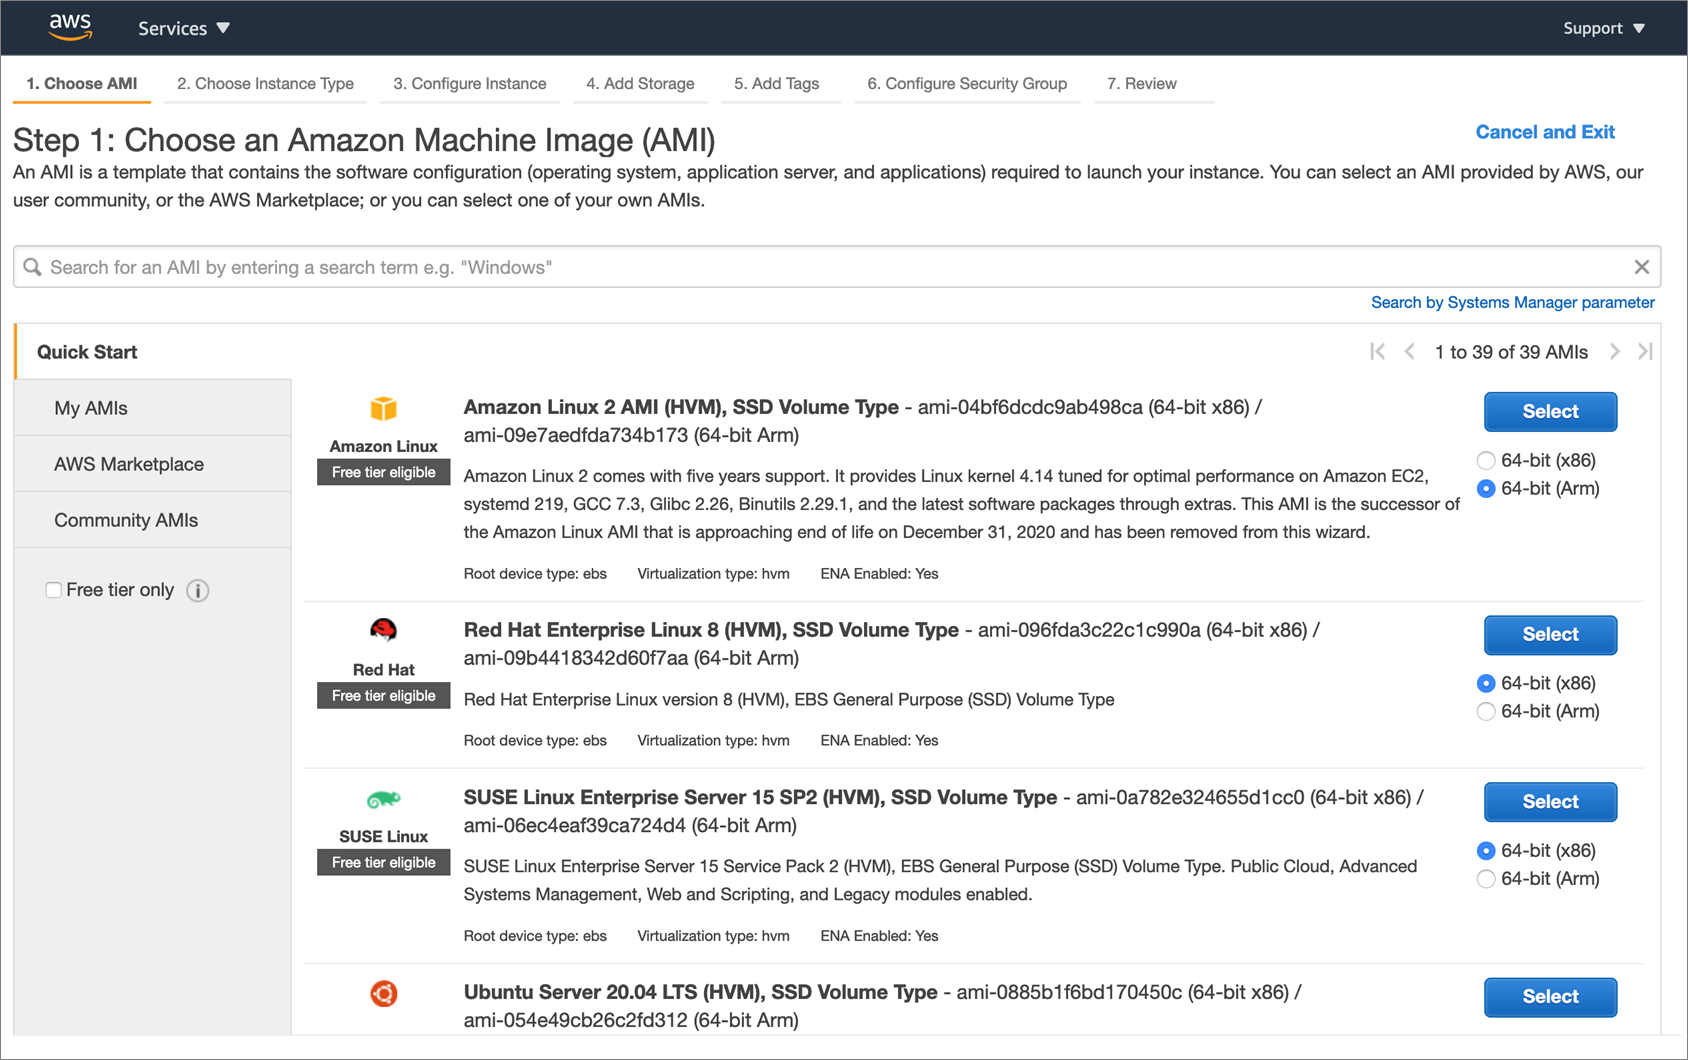Click the search magnifying glass icon
The image size is (1688, 1060).
coord(32,266)
